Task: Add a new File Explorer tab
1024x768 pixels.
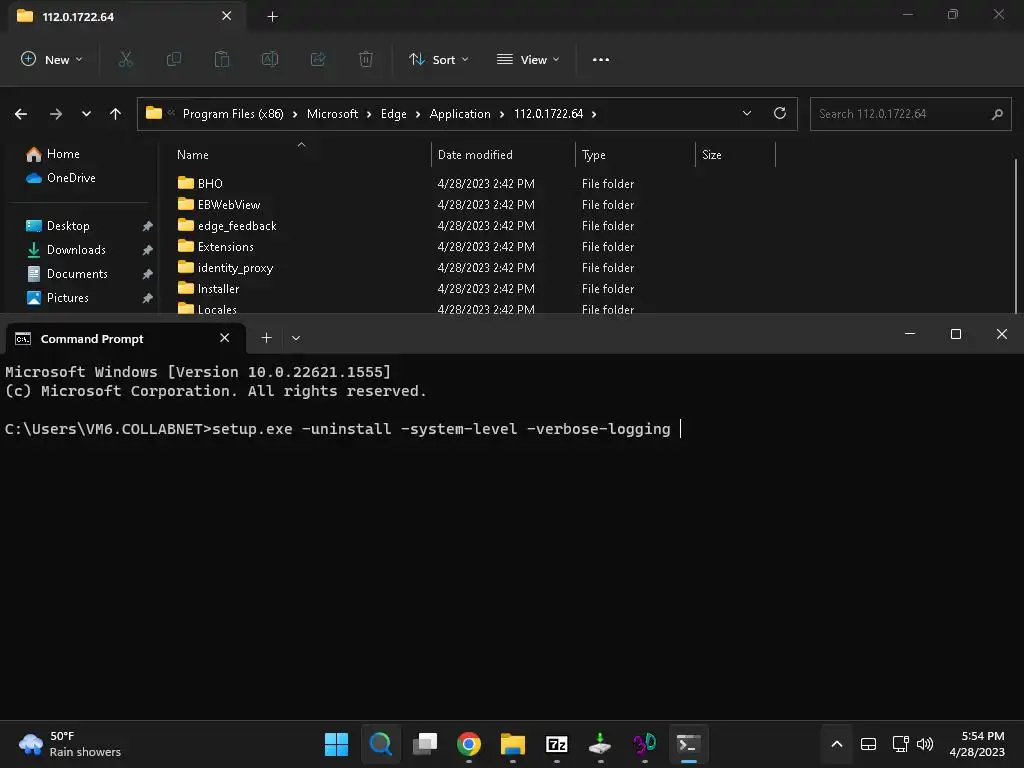Action: 272,17
